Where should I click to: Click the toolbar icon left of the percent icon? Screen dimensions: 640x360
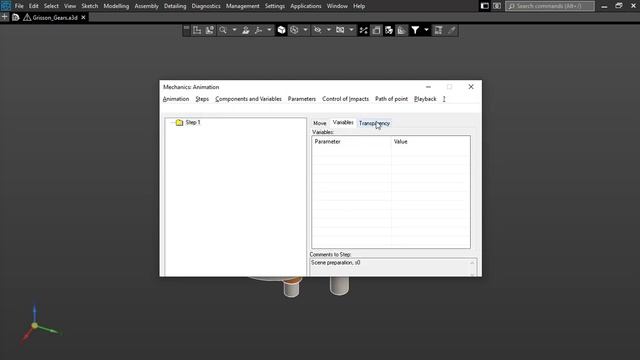coord(340,30)
